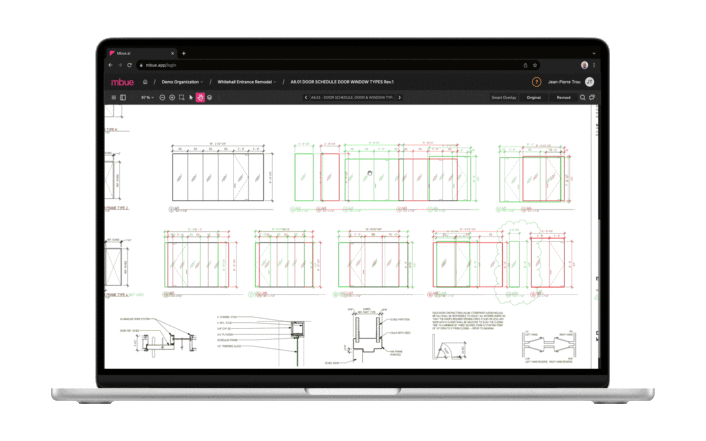Expand the Whitehall Entrance Remodel dropdown
706x441 pixels.
tap(245, 82)
